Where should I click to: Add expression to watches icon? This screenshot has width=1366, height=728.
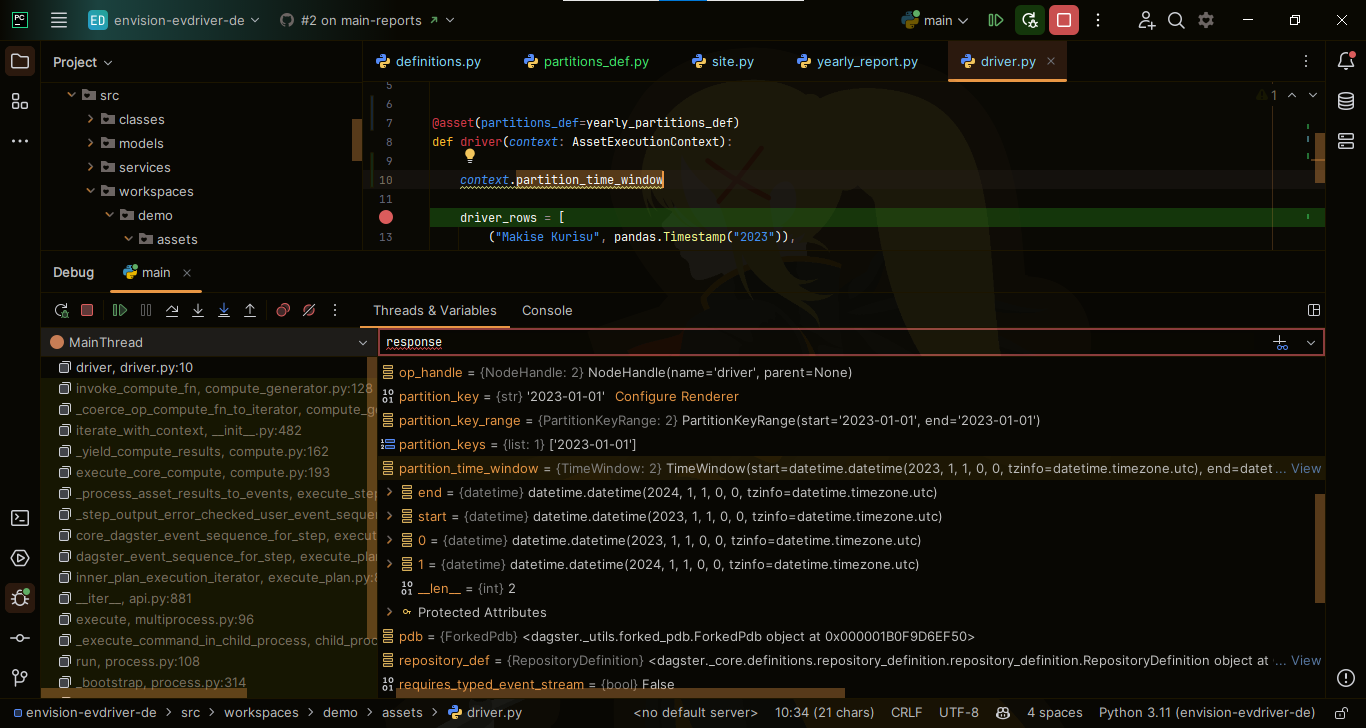pos(1280,342)
